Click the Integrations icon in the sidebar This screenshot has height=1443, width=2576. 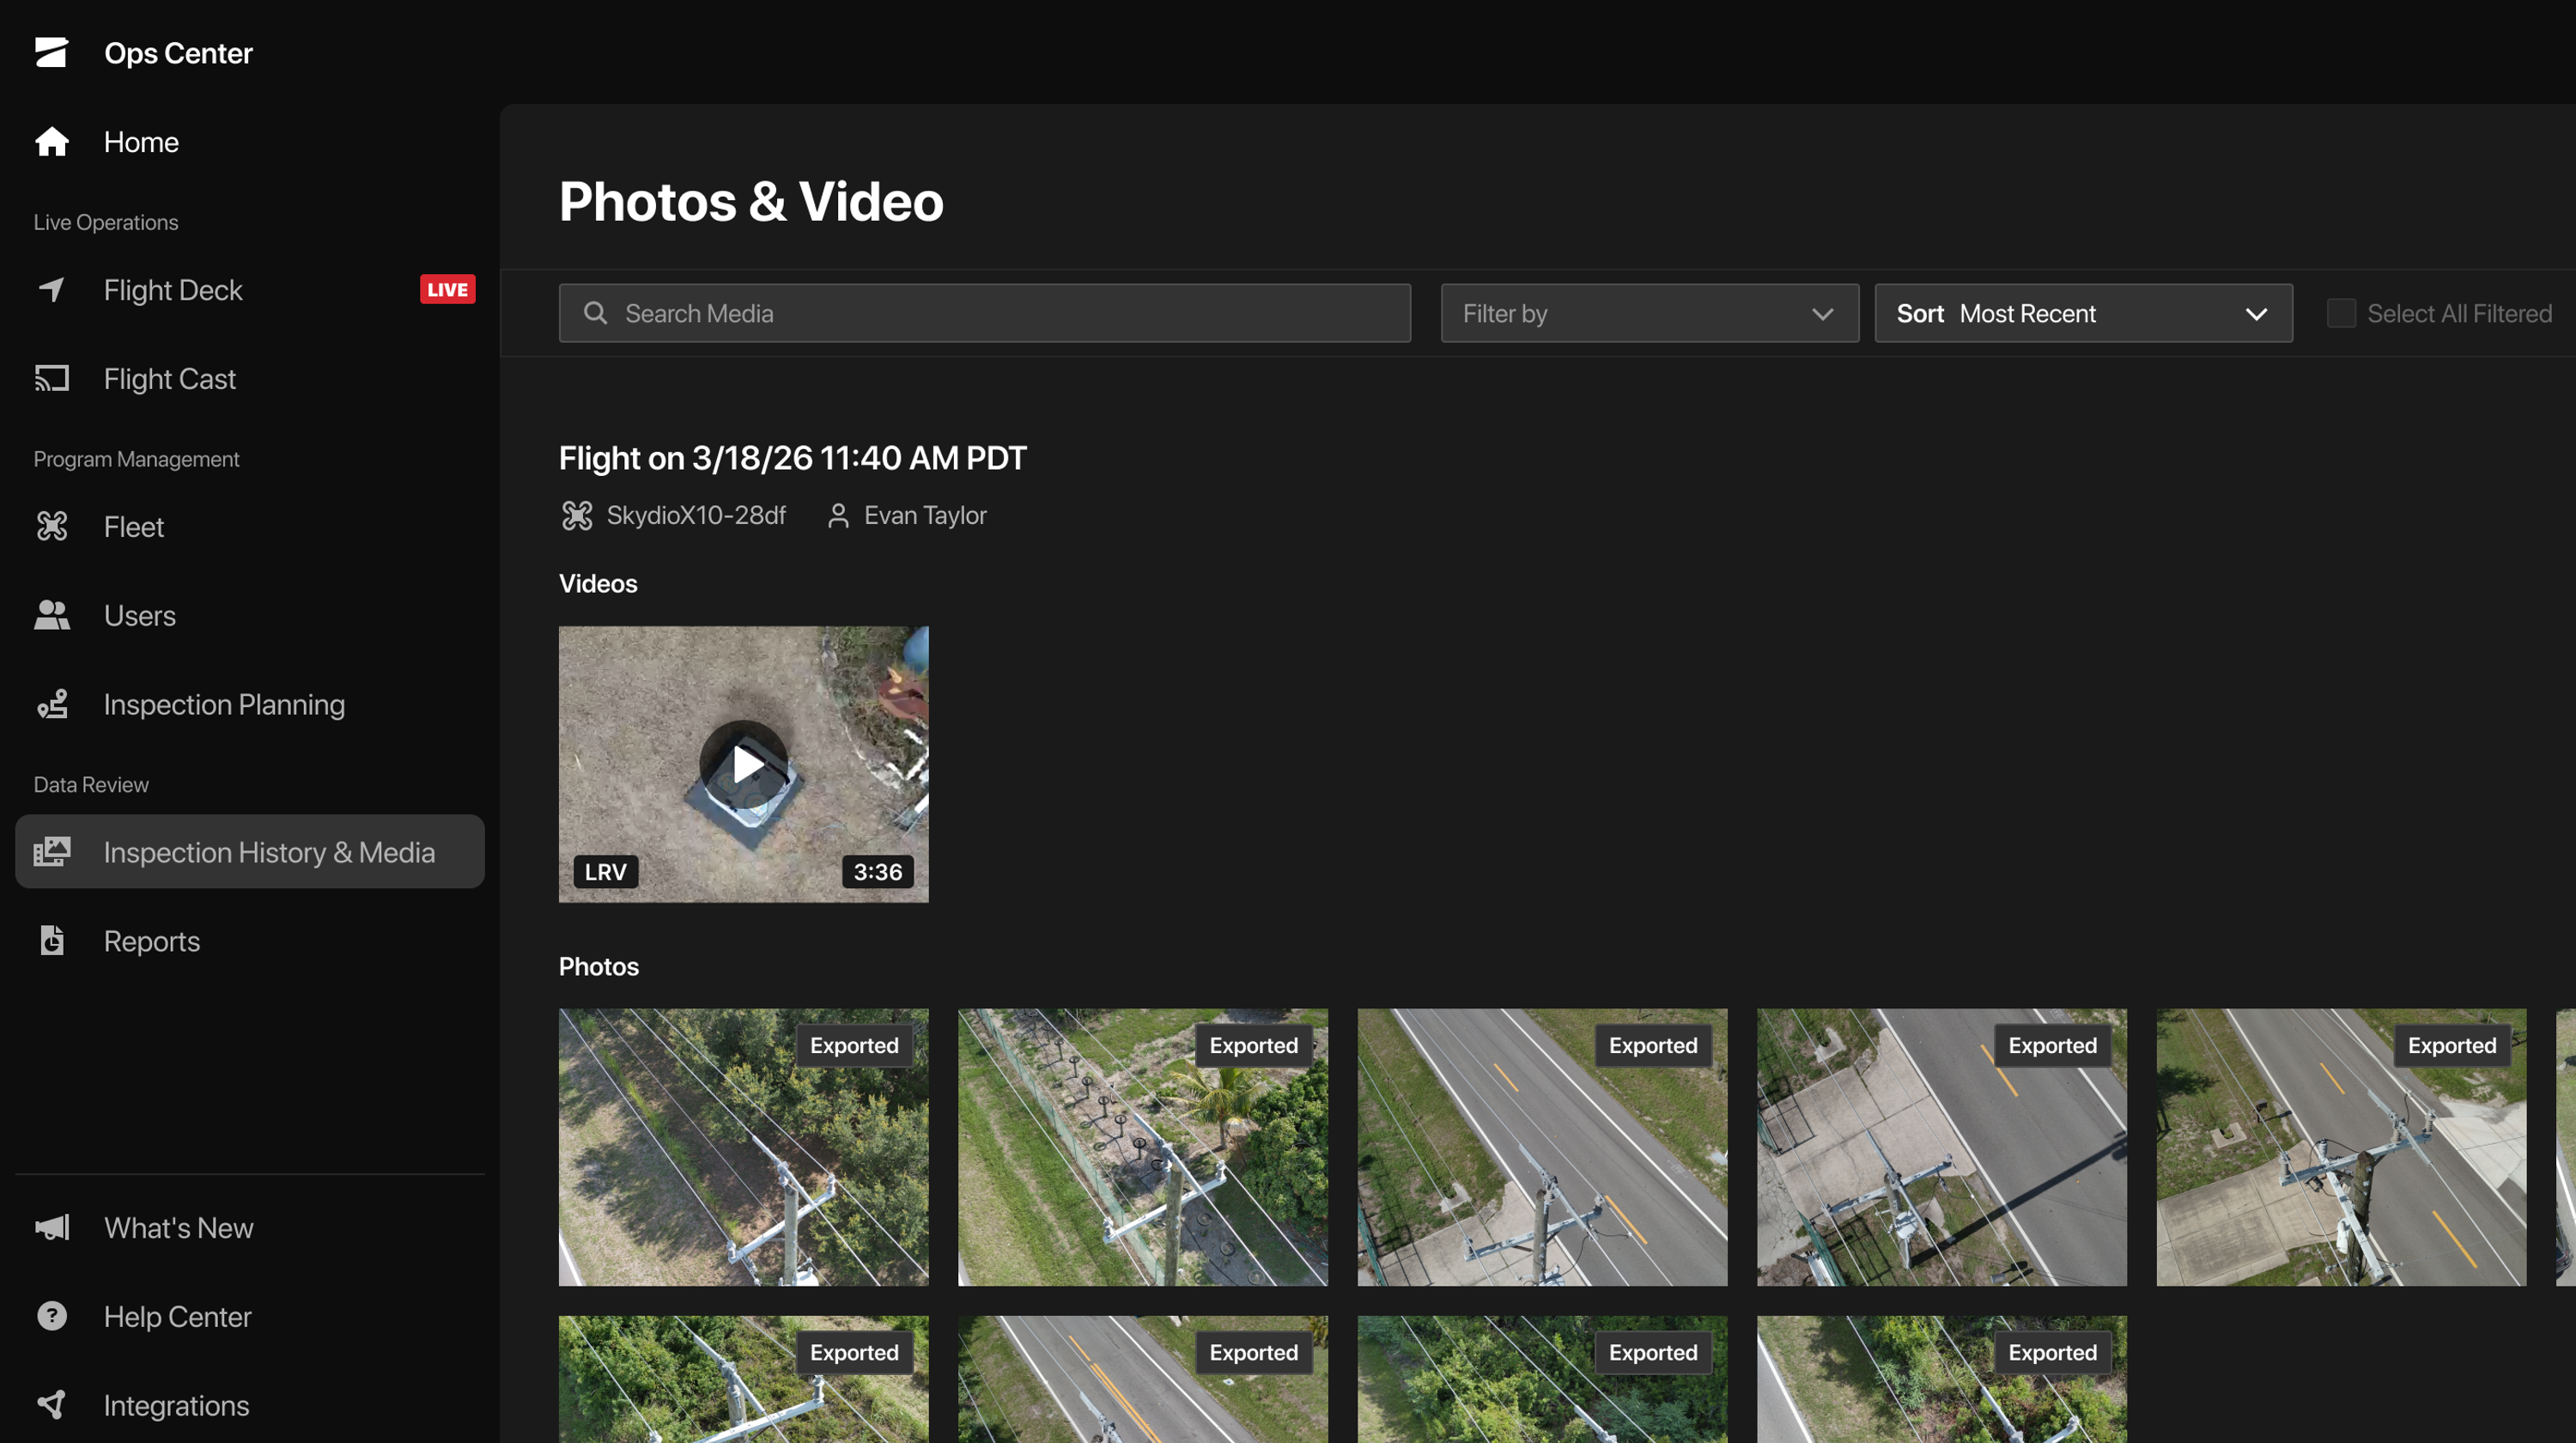52,1405
